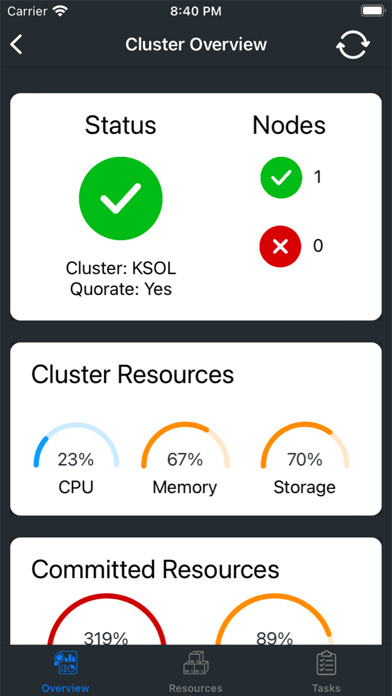Open the Resources tab
392x696 pixels.
[196, 671]
